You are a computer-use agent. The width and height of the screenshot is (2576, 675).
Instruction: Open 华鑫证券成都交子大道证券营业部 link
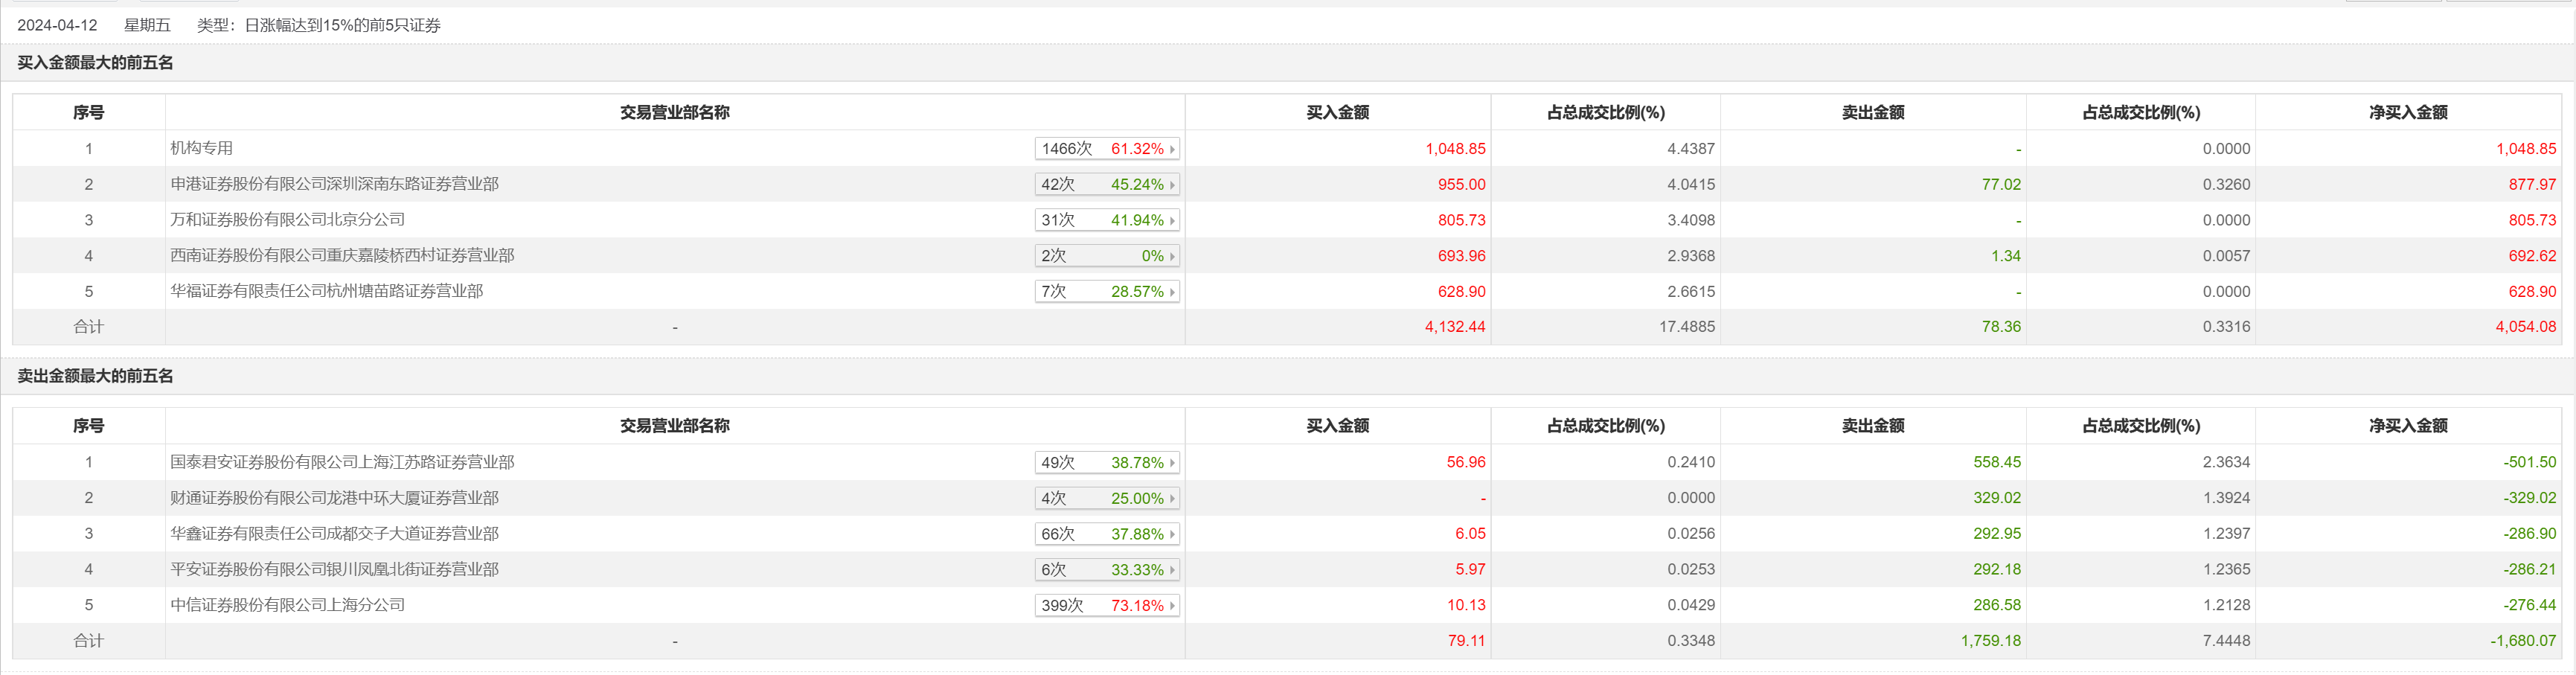point(334,534)
